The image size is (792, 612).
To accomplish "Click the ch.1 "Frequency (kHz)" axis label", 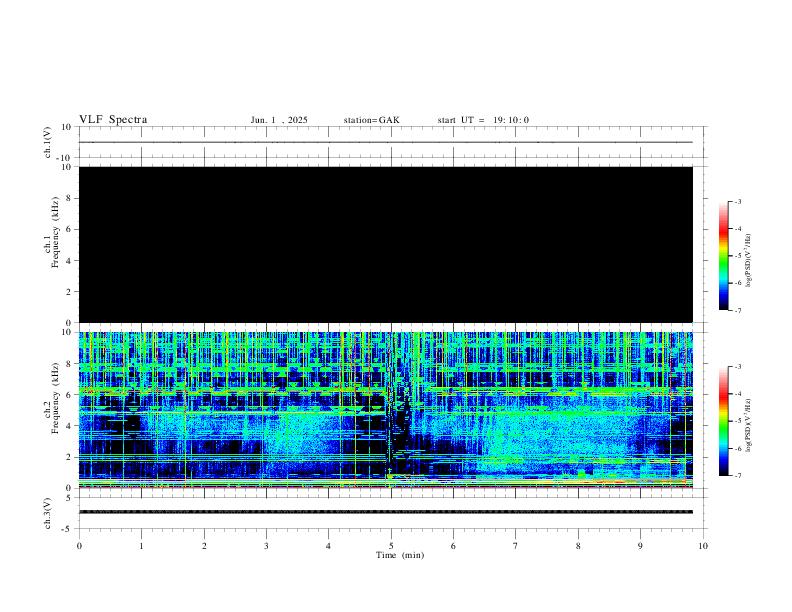I will point(56,232).
